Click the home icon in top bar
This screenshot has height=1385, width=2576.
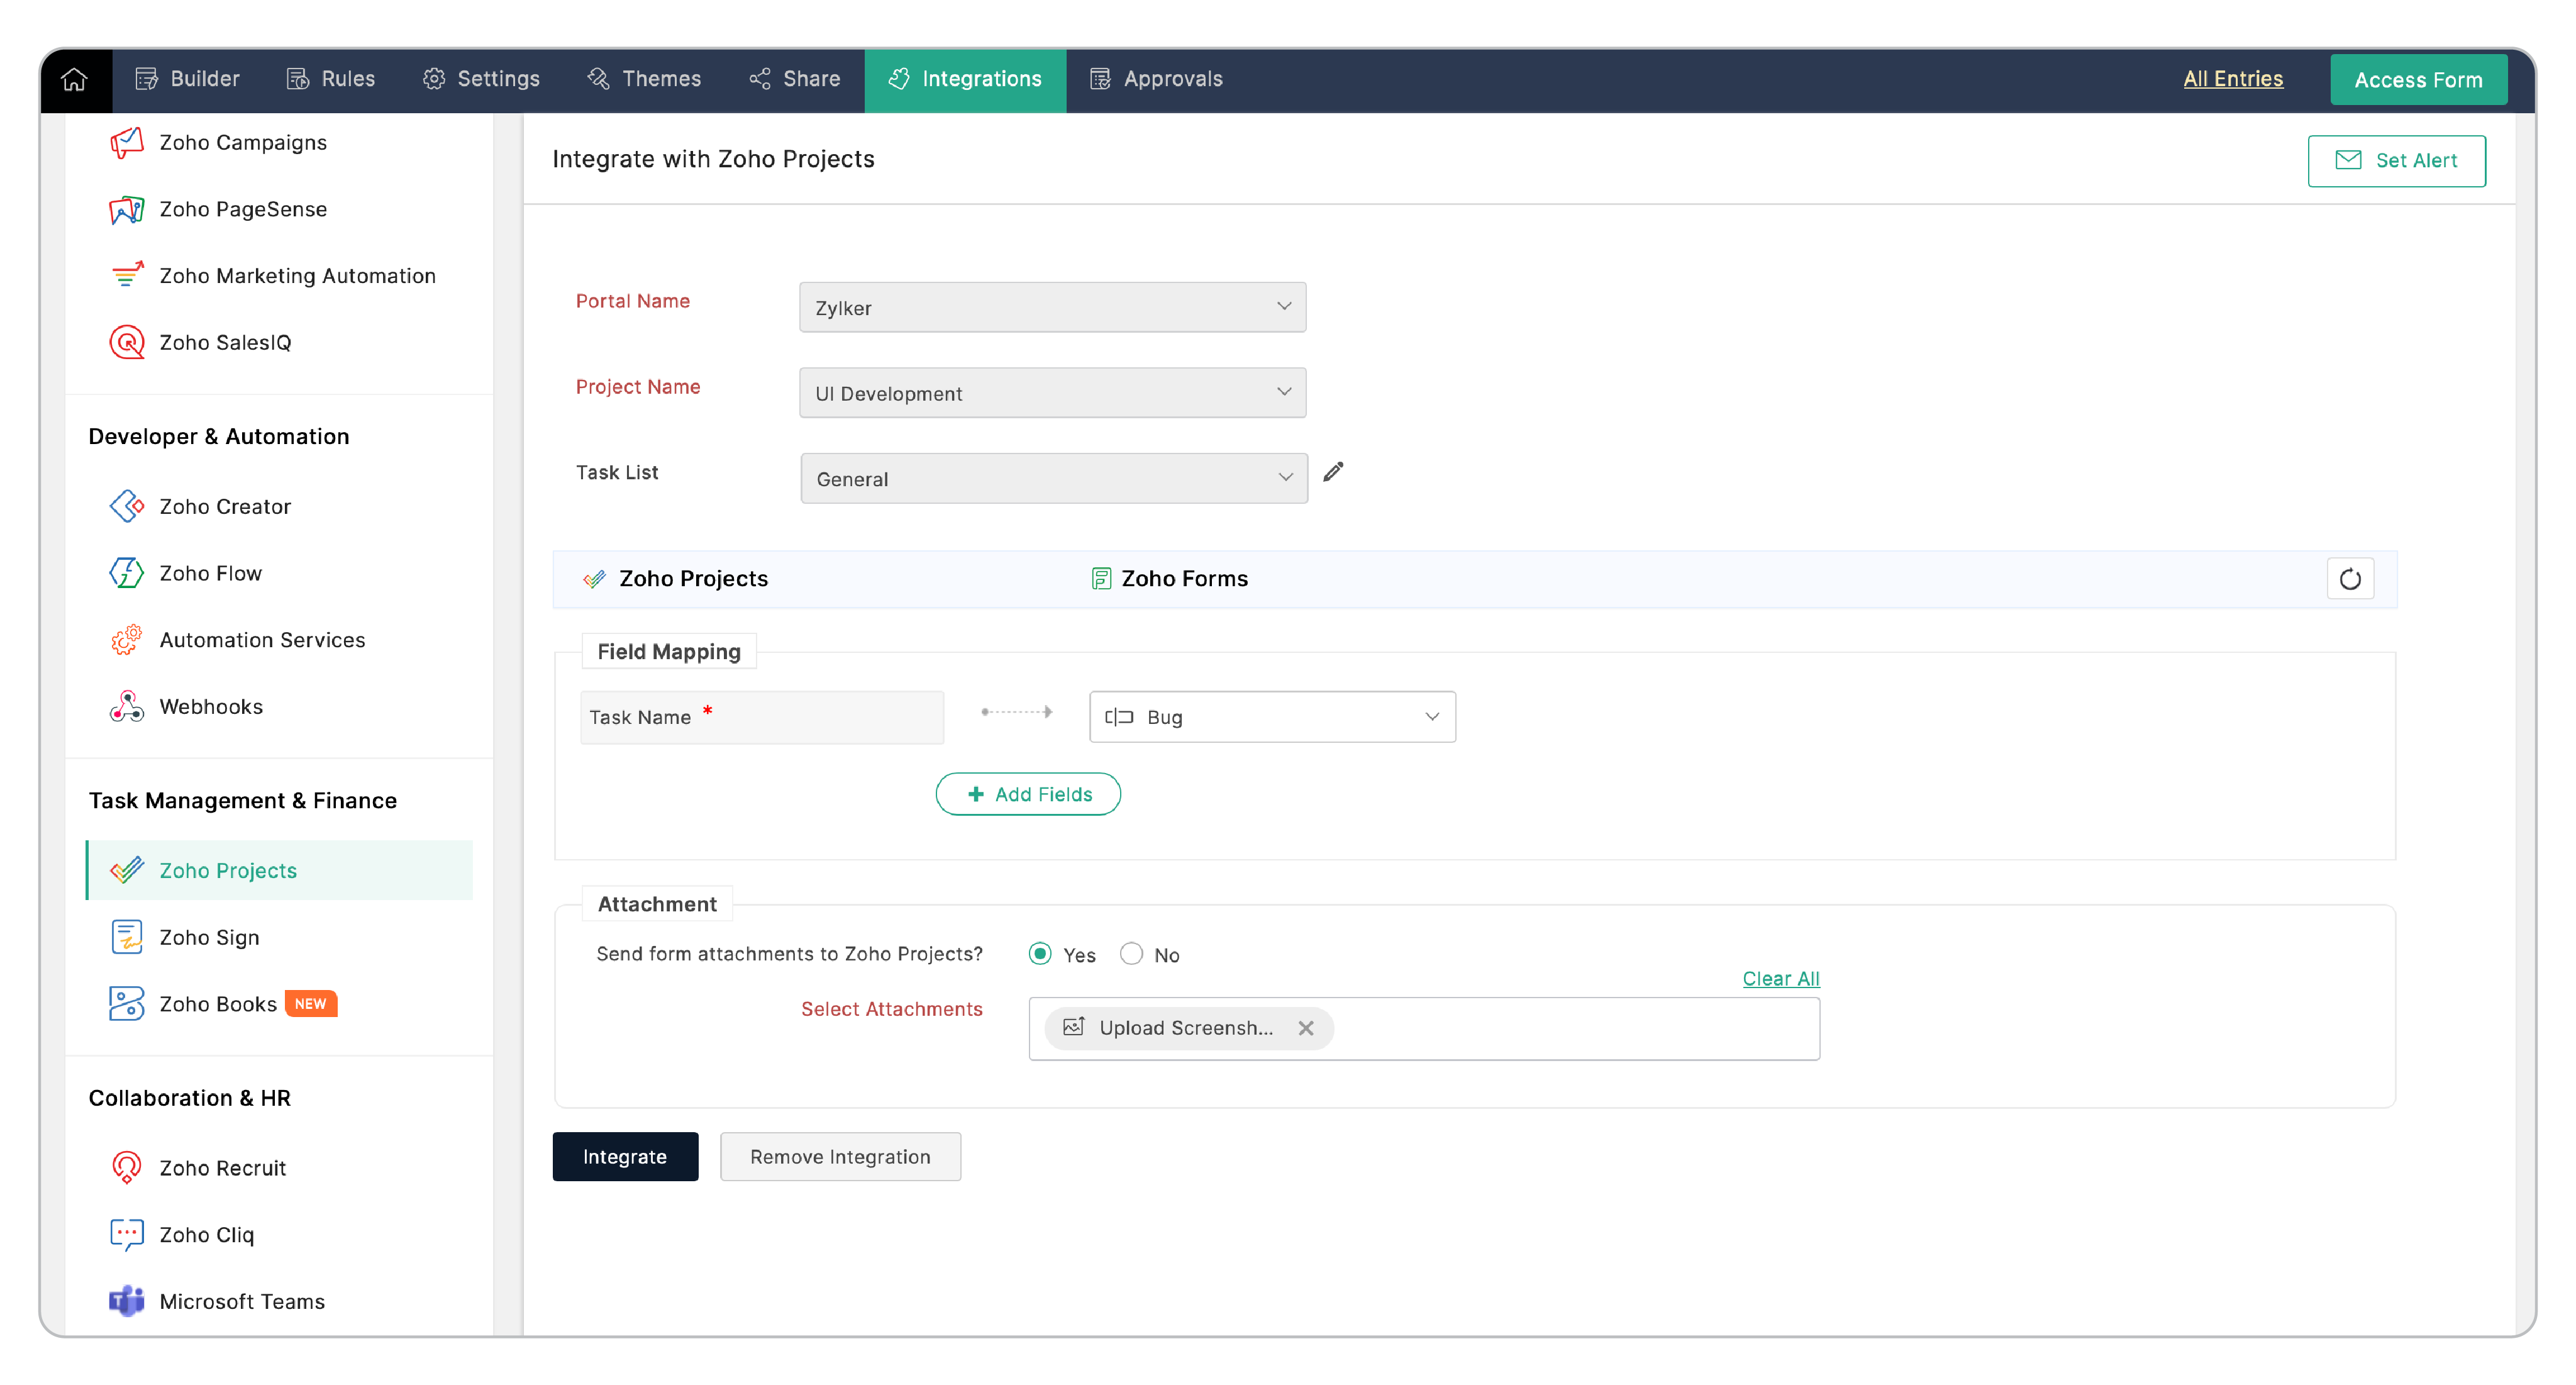click(75, 79)
